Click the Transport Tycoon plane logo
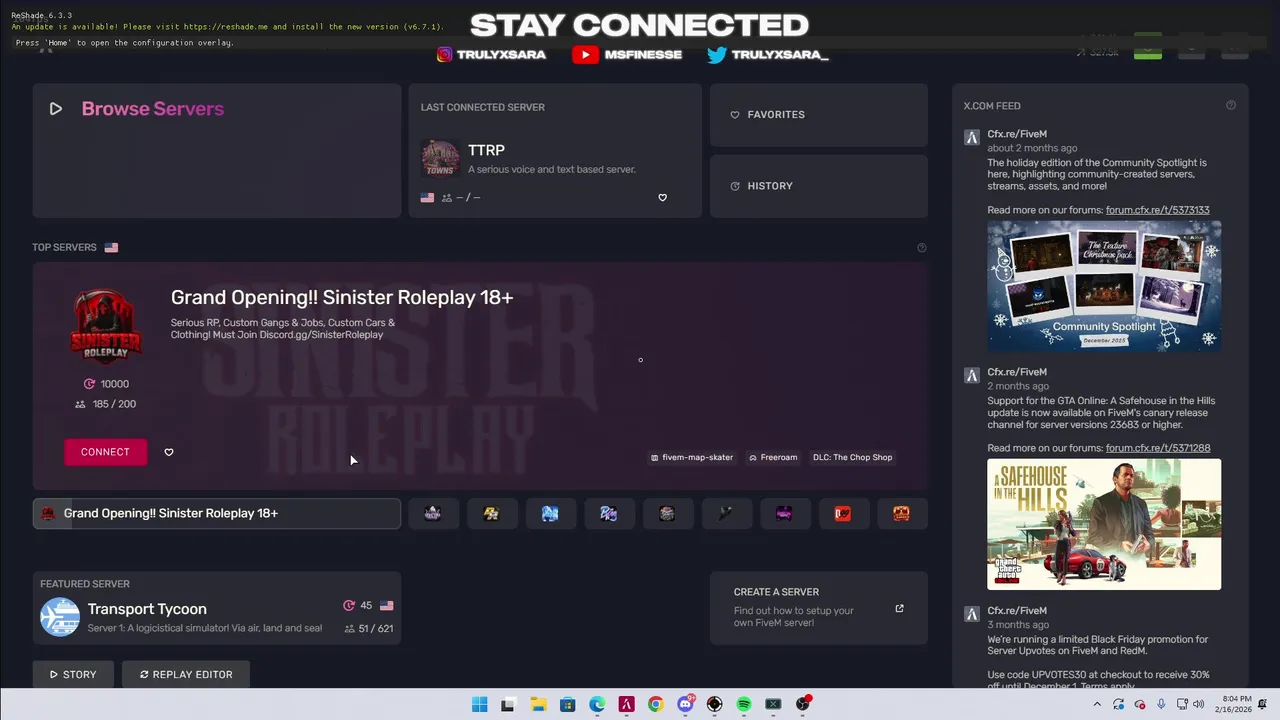1280x720 pixels. coord(60,617)
